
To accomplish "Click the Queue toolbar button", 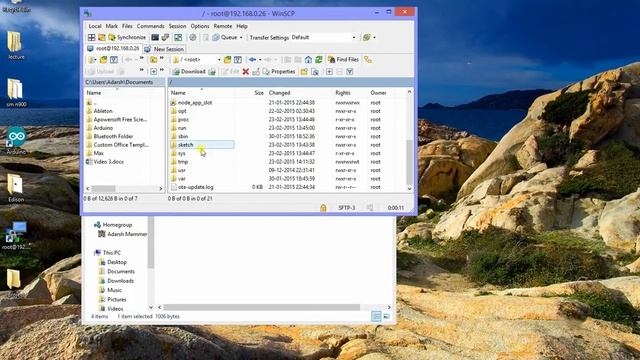I will (x=225, y=38).
